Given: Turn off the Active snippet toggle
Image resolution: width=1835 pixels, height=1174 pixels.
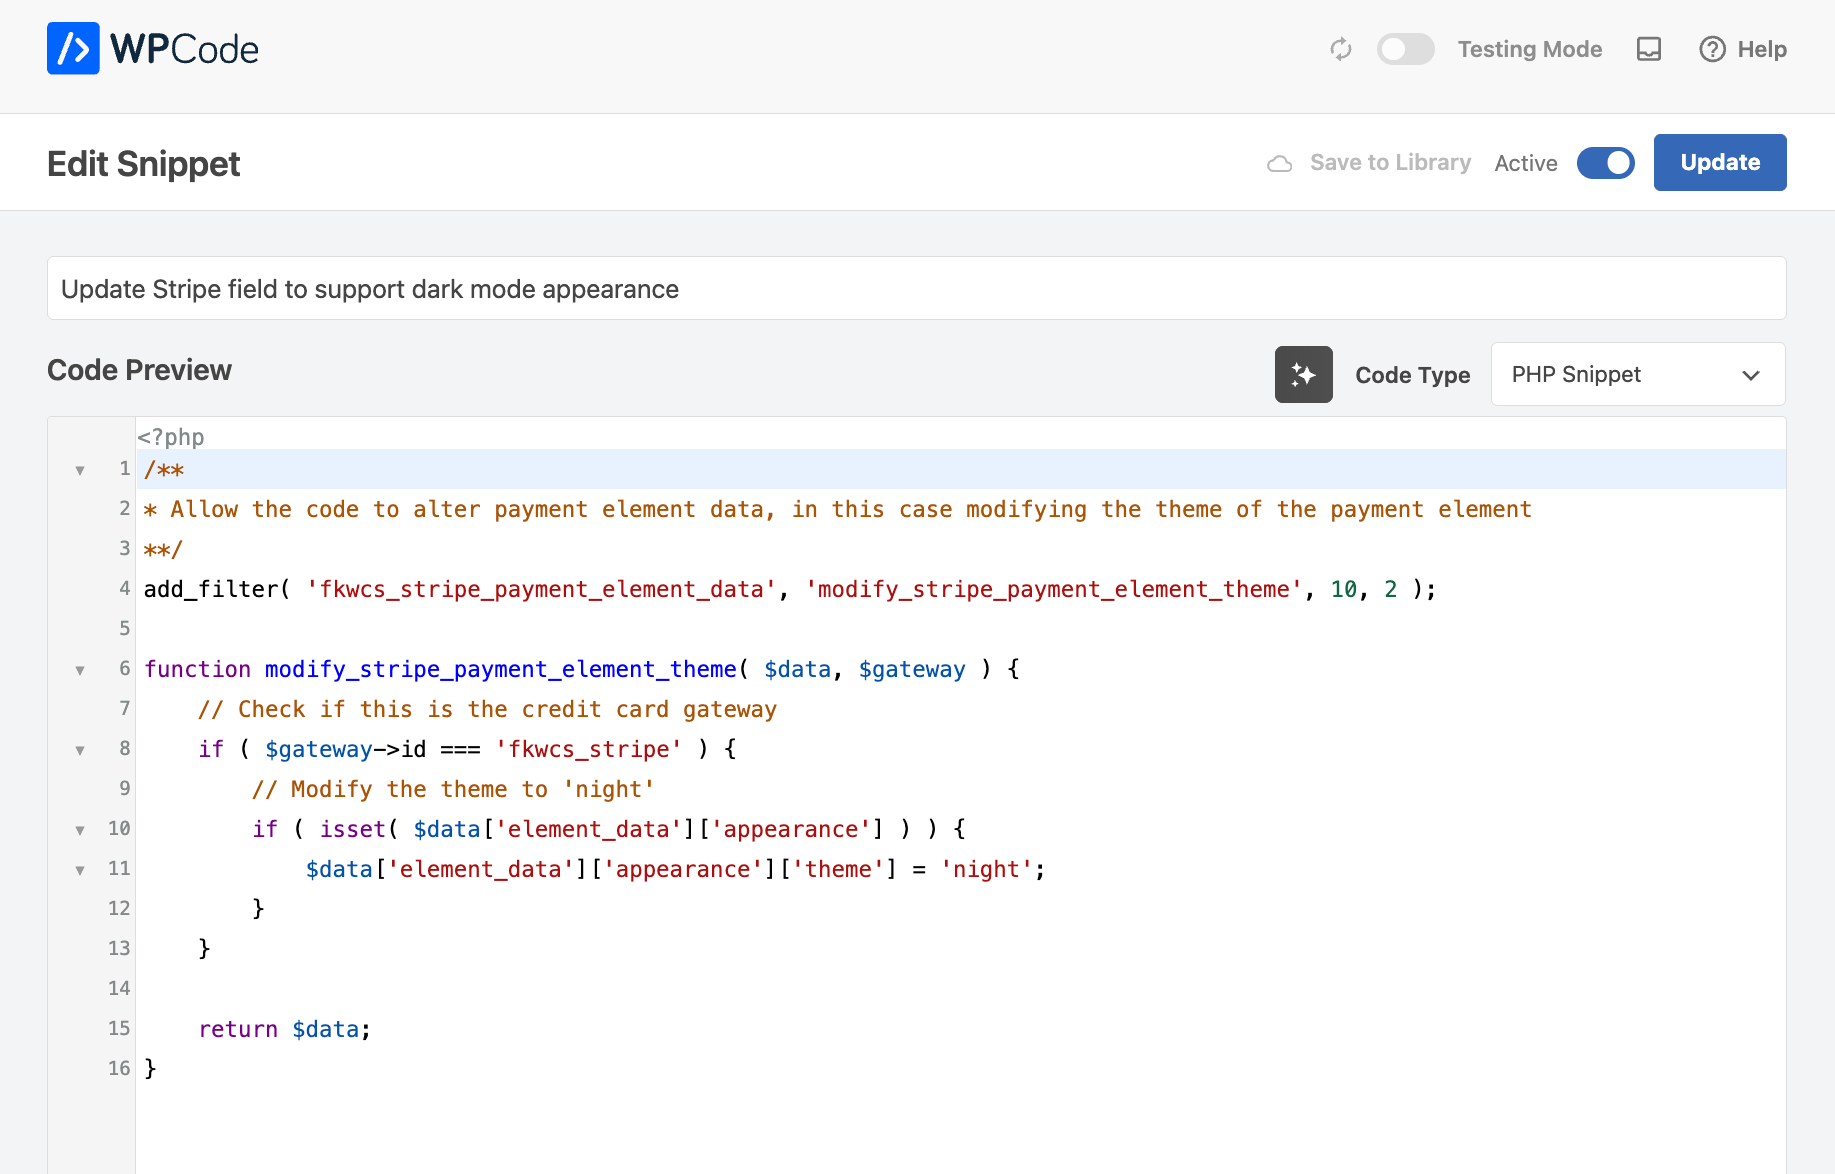Looking at the screenshot, I should 1605,163.
